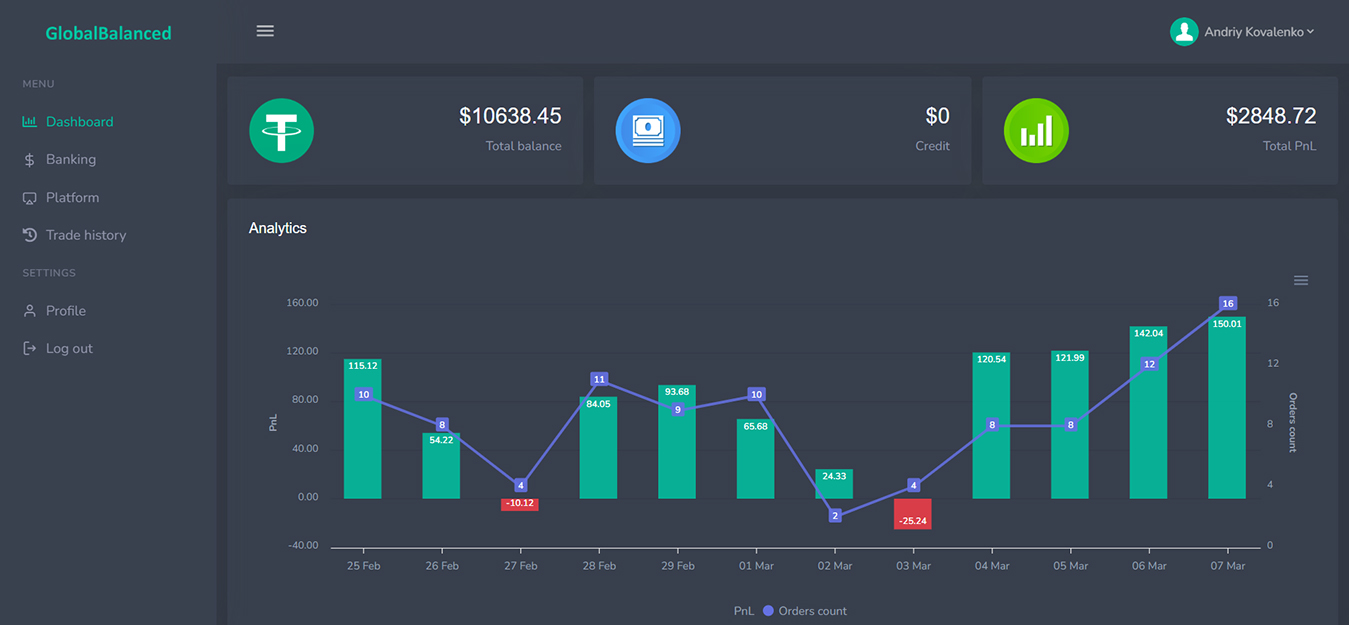
Task: Toggle the PnL series in legend
Action: coord(743,611)
